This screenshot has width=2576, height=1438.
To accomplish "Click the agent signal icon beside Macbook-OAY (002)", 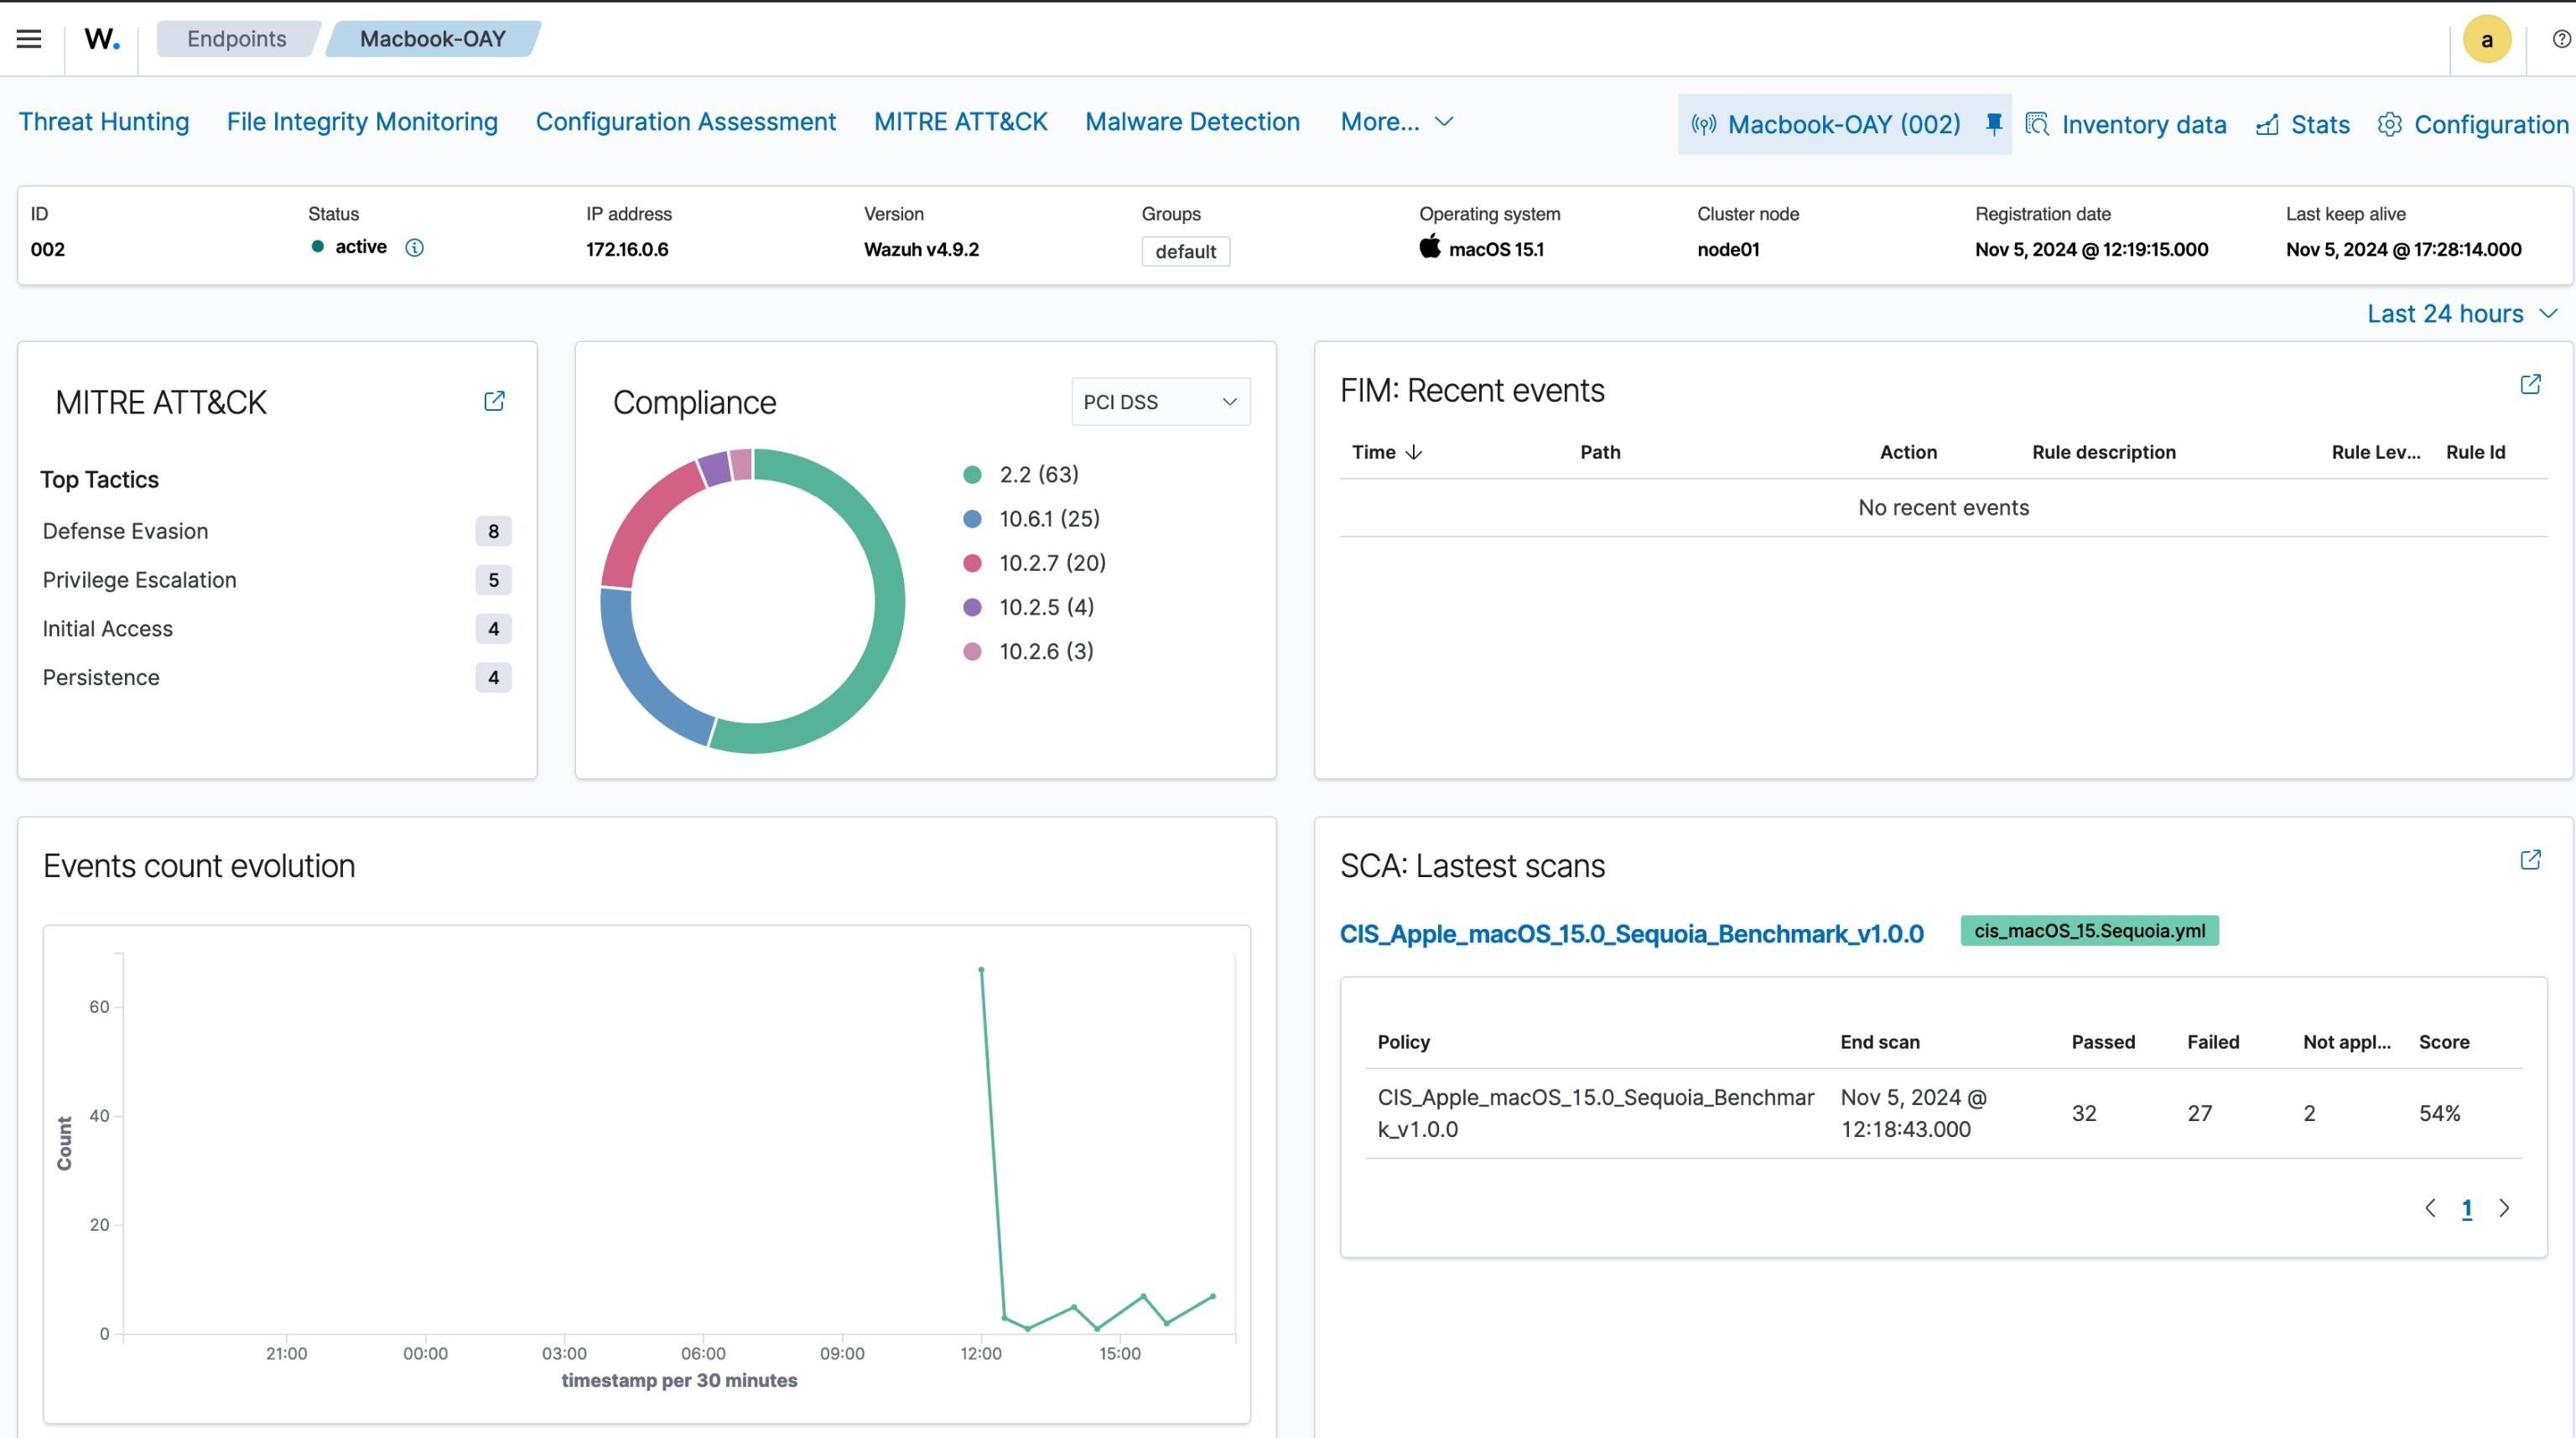I will pyautogui.click(x=1704, y=124).
